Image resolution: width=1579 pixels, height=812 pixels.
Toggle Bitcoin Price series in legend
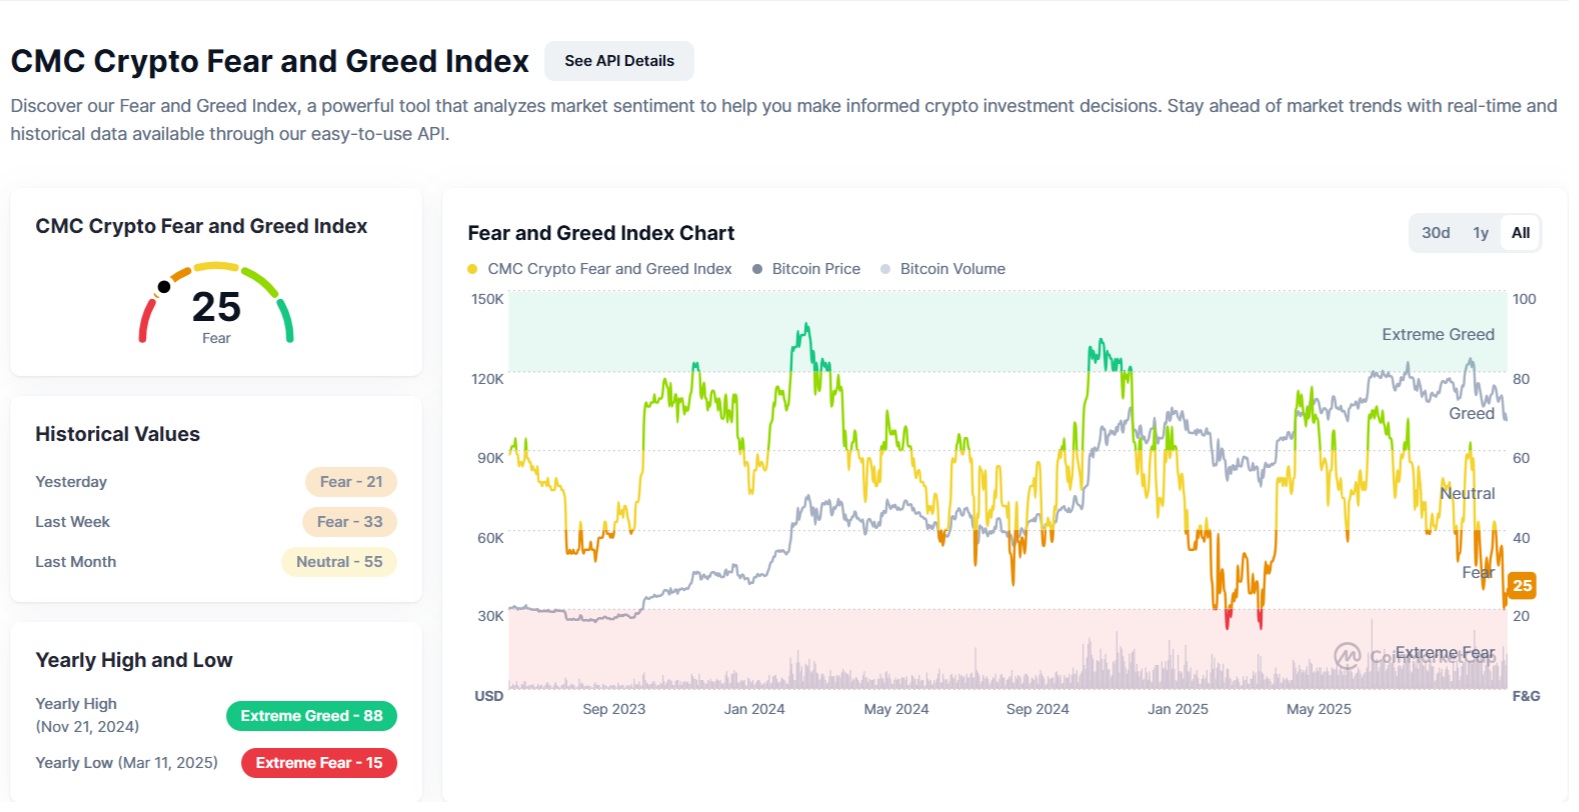pyautogui.click(x=806, y=269)
